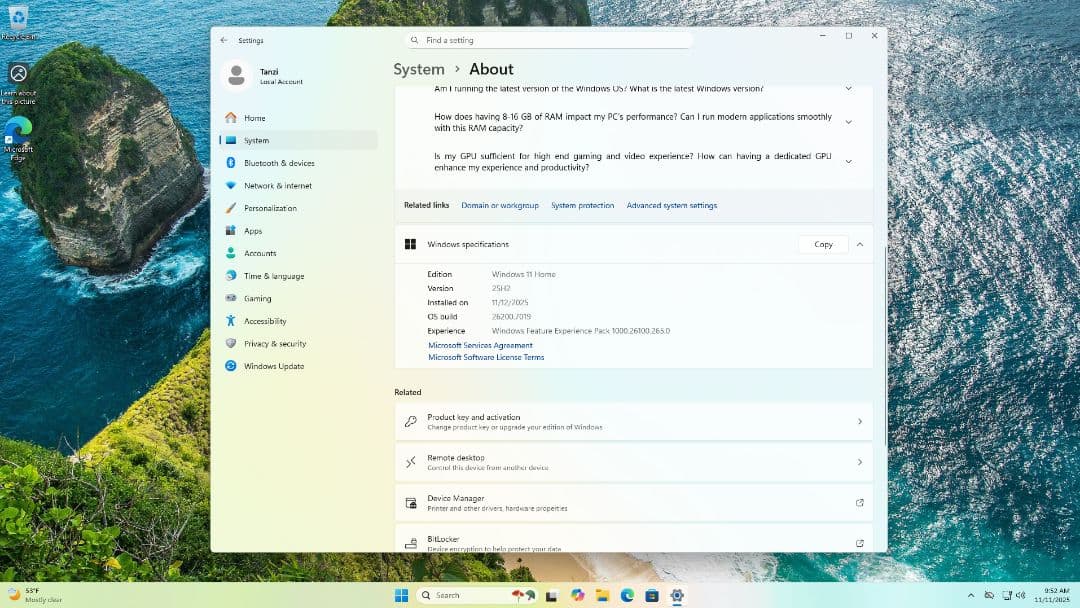
Task: Click the Privacy & security shield icon
Action: [231, 344]
